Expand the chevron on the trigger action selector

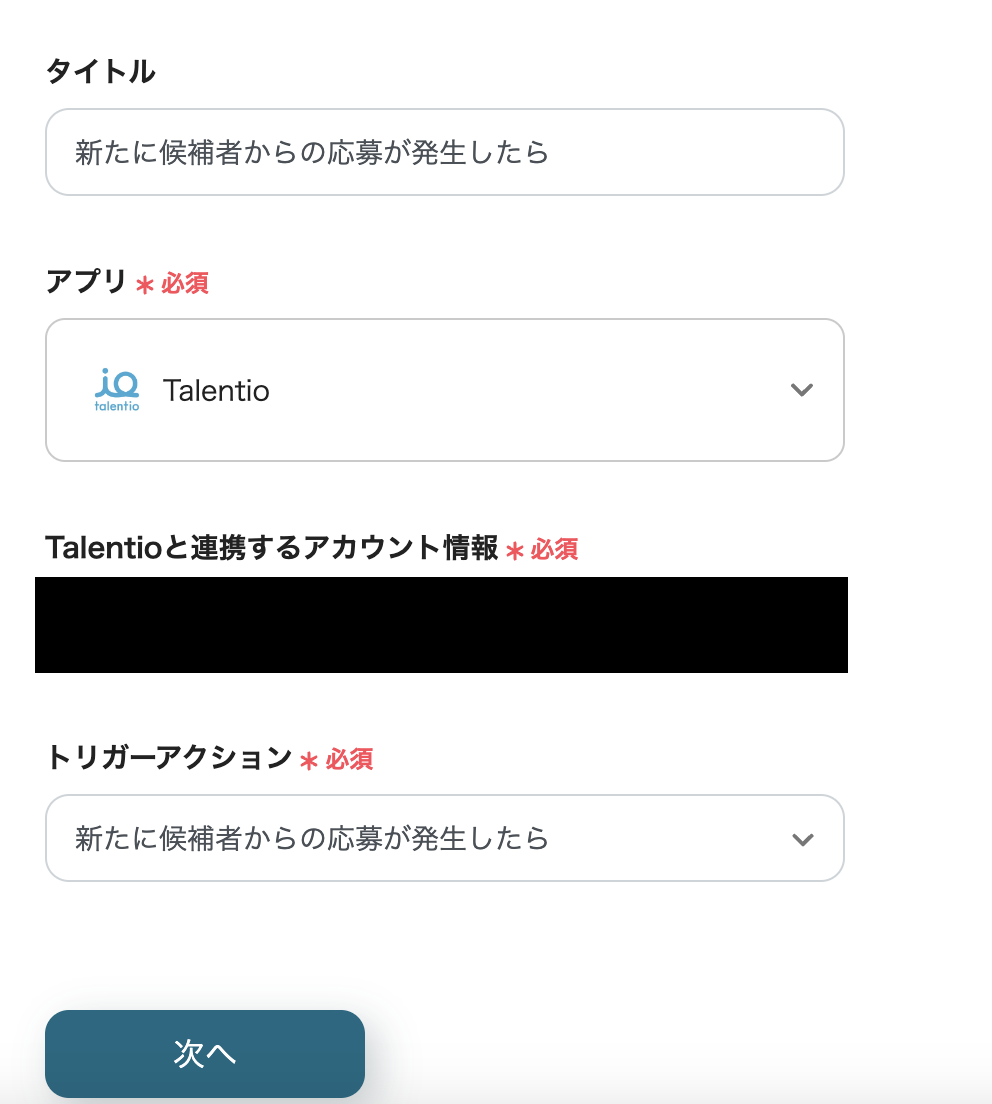(802, 838)
